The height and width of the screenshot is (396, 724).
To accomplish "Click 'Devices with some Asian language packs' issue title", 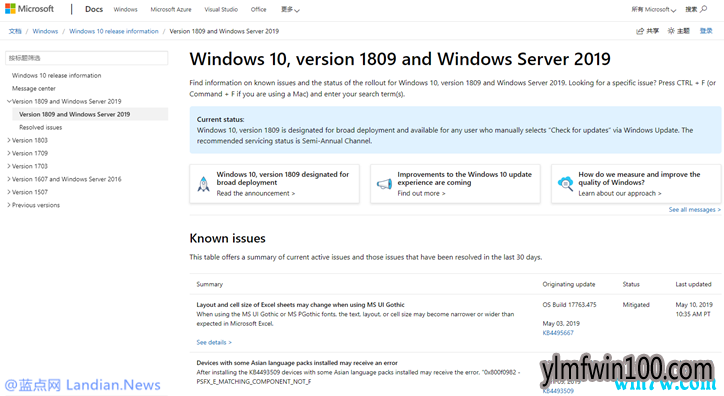I will click(x=297, y=363).
